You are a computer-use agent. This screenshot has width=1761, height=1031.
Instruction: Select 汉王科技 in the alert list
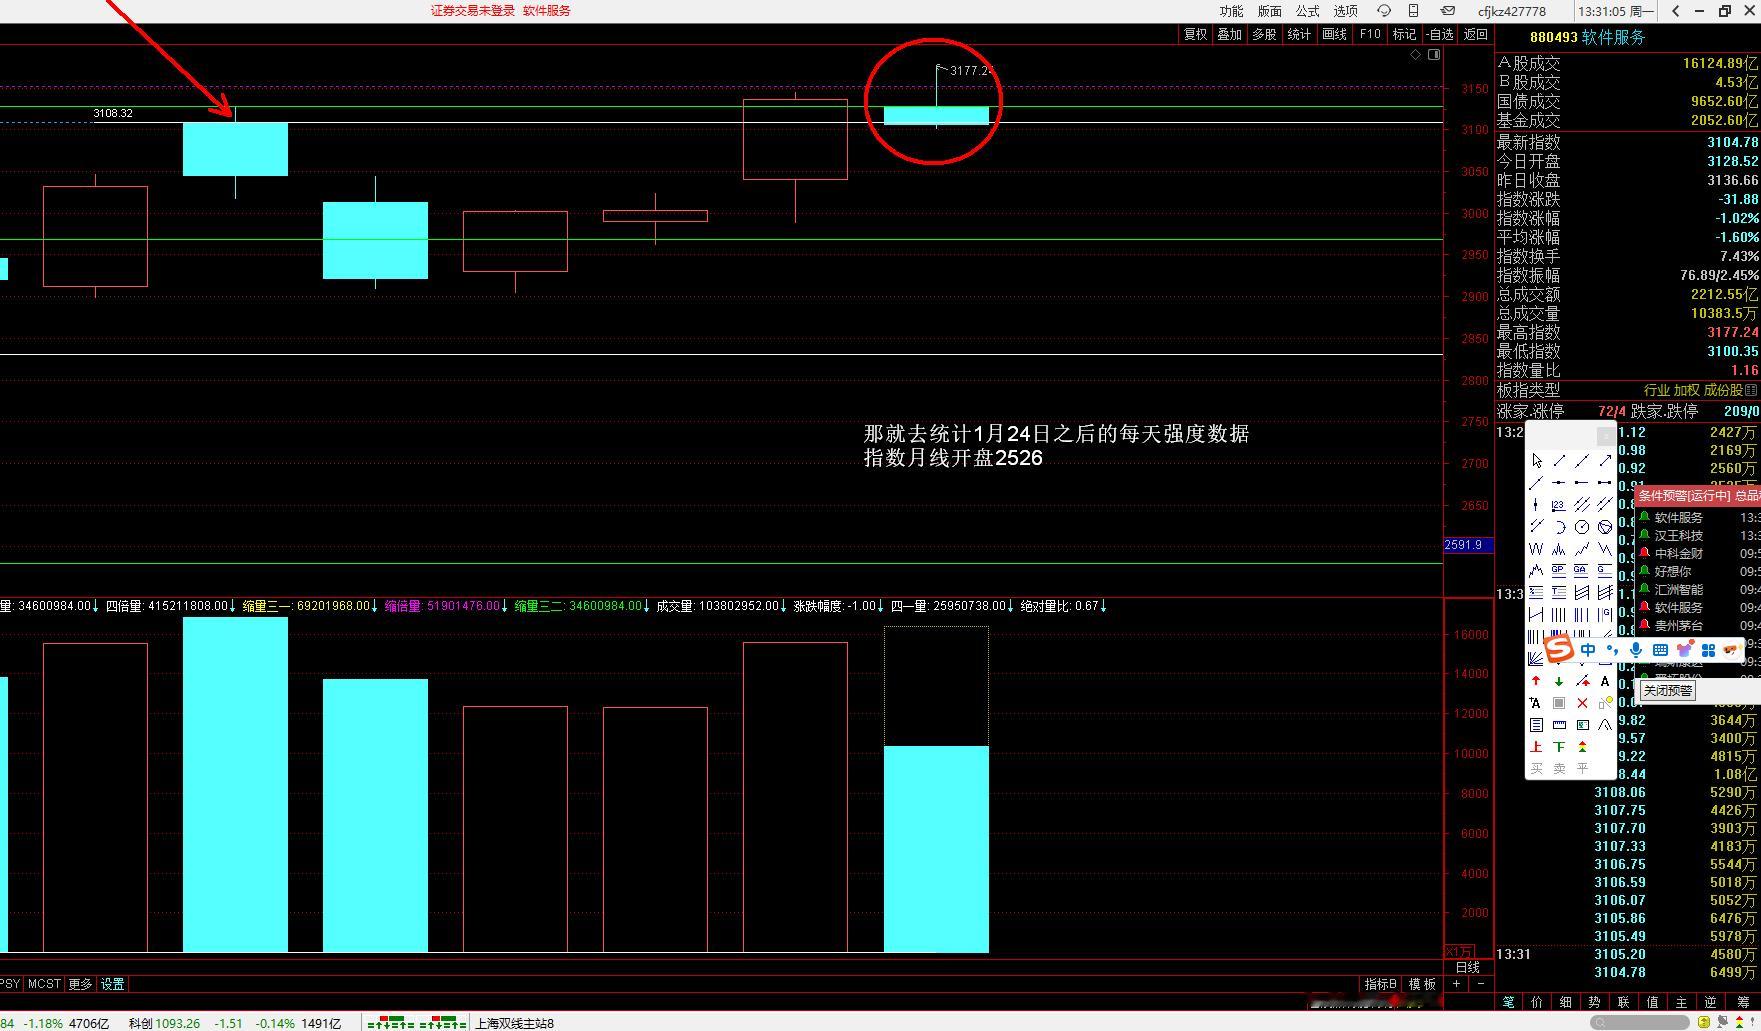click(1678, 535)
